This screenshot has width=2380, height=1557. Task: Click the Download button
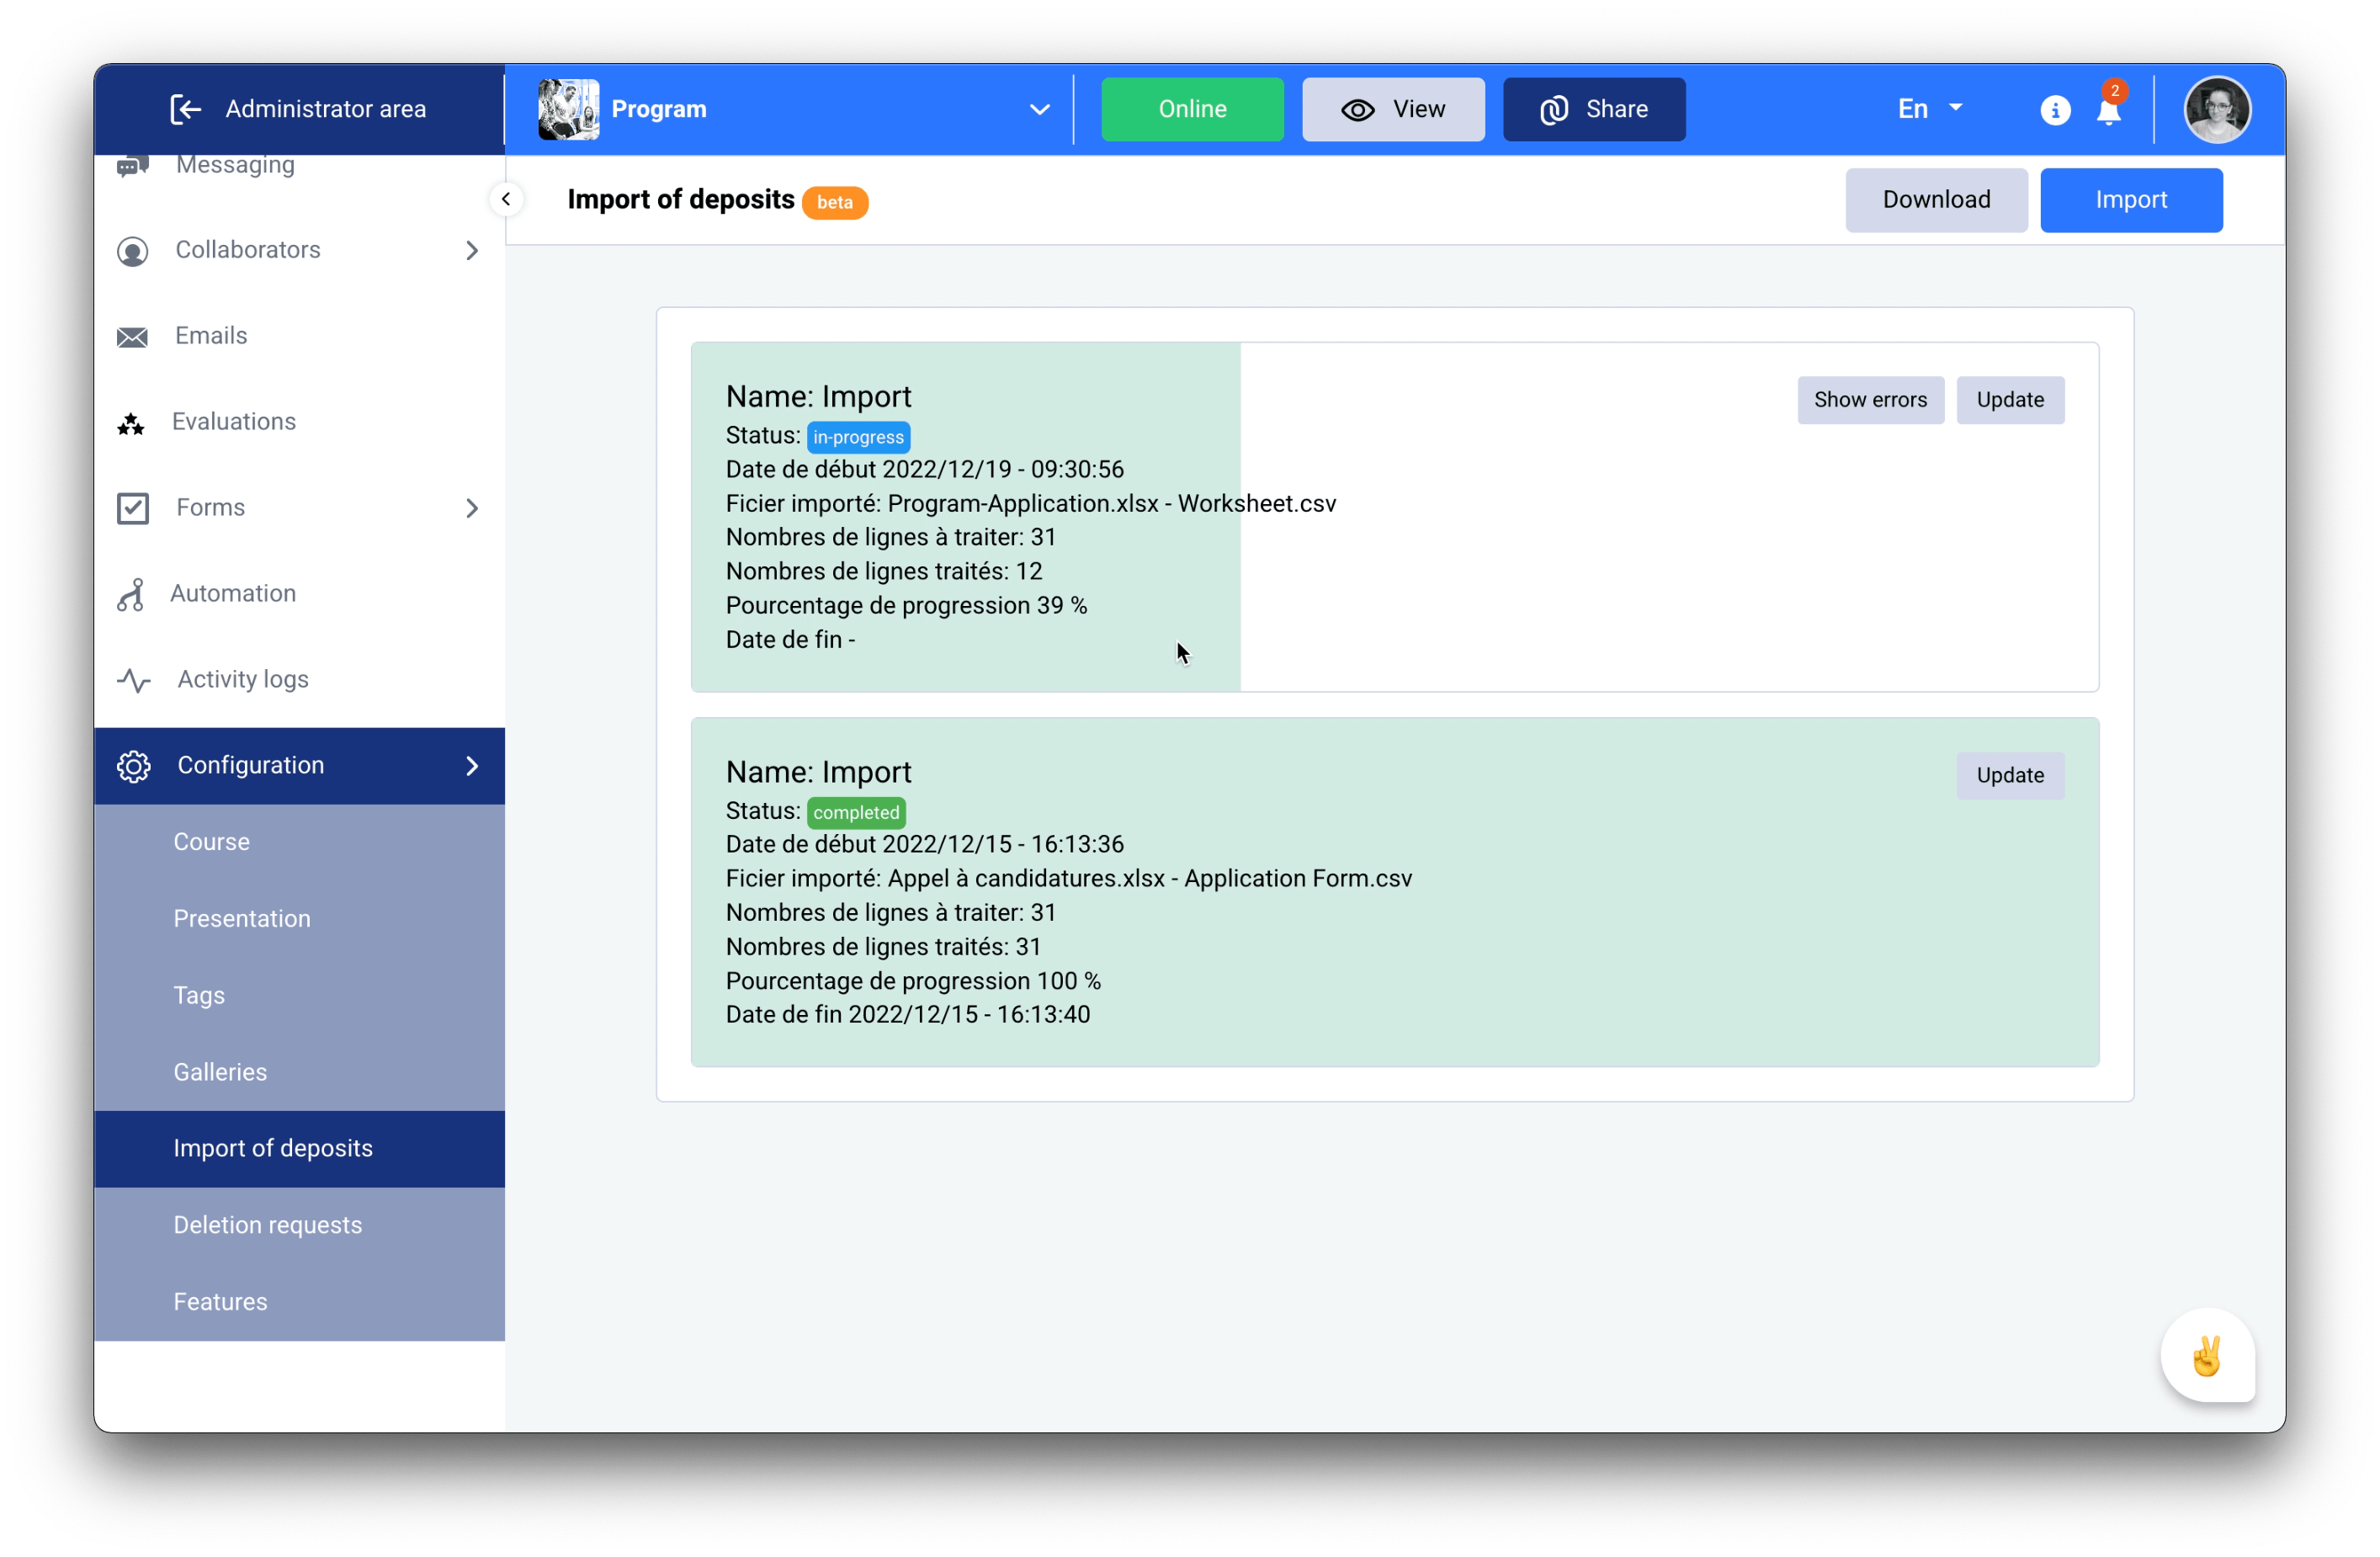[x=1936, y=200]
